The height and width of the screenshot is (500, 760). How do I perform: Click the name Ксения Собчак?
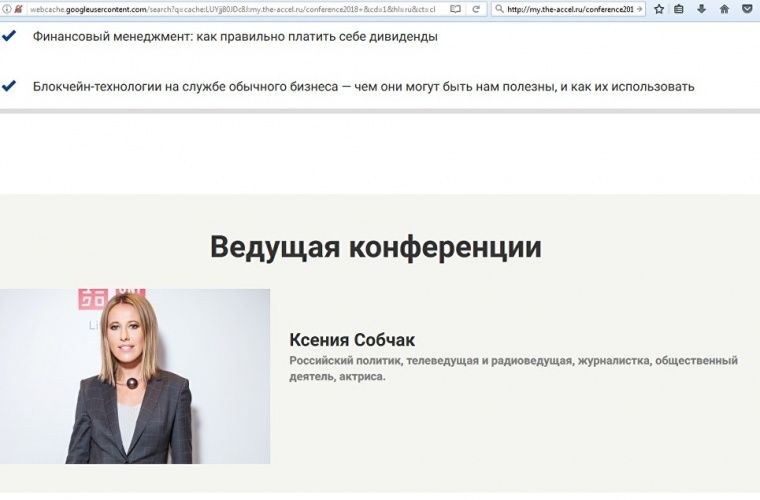351,340
